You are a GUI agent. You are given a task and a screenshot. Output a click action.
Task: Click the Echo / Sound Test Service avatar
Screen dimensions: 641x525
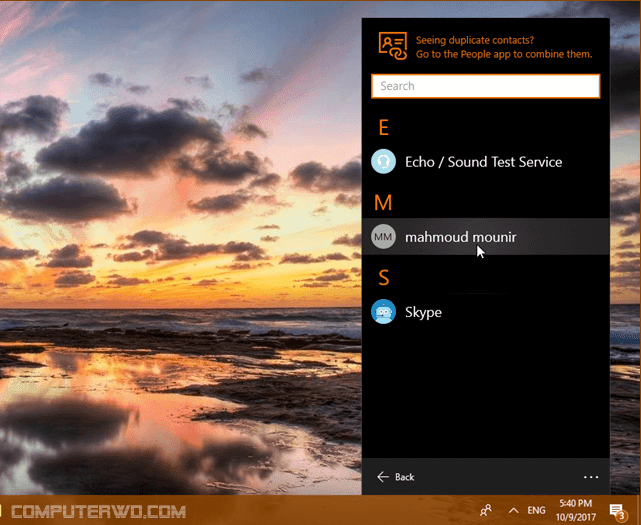tap(383, 162)
